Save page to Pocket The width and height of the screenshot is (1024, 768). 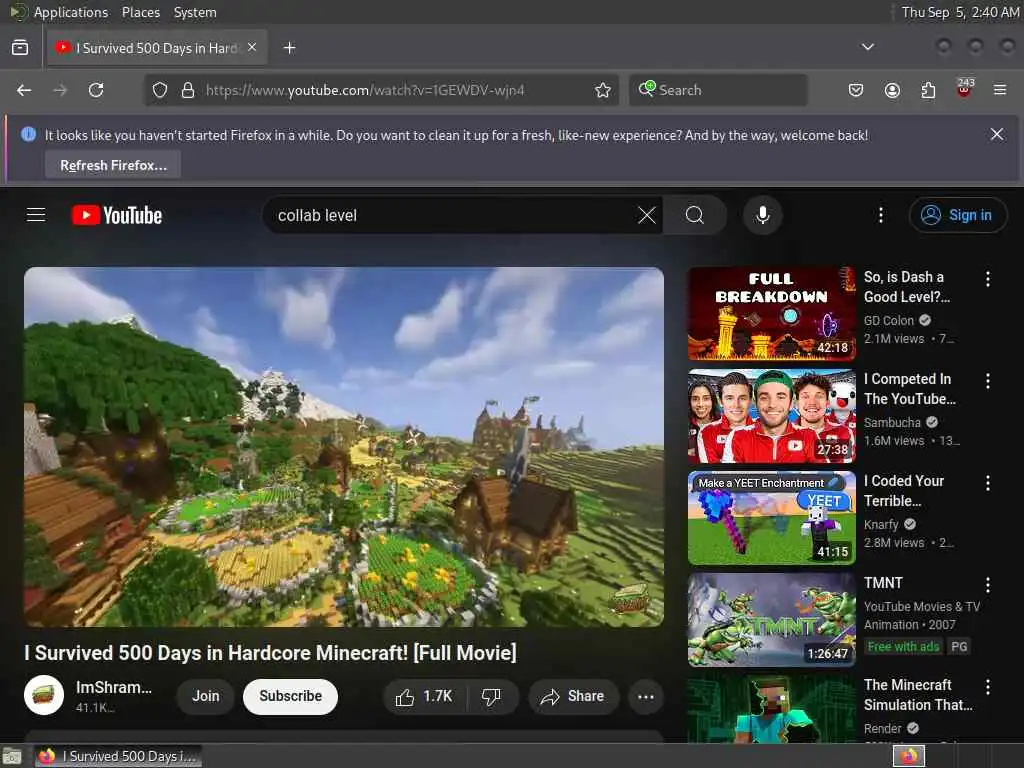tap(856, 90)
